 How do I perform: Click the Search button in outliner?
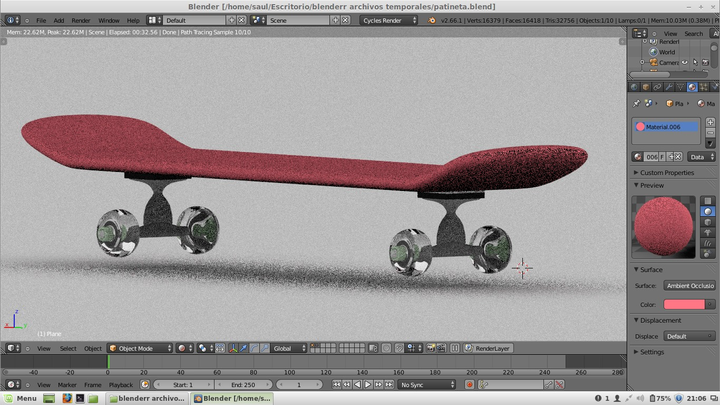(693, 33)
